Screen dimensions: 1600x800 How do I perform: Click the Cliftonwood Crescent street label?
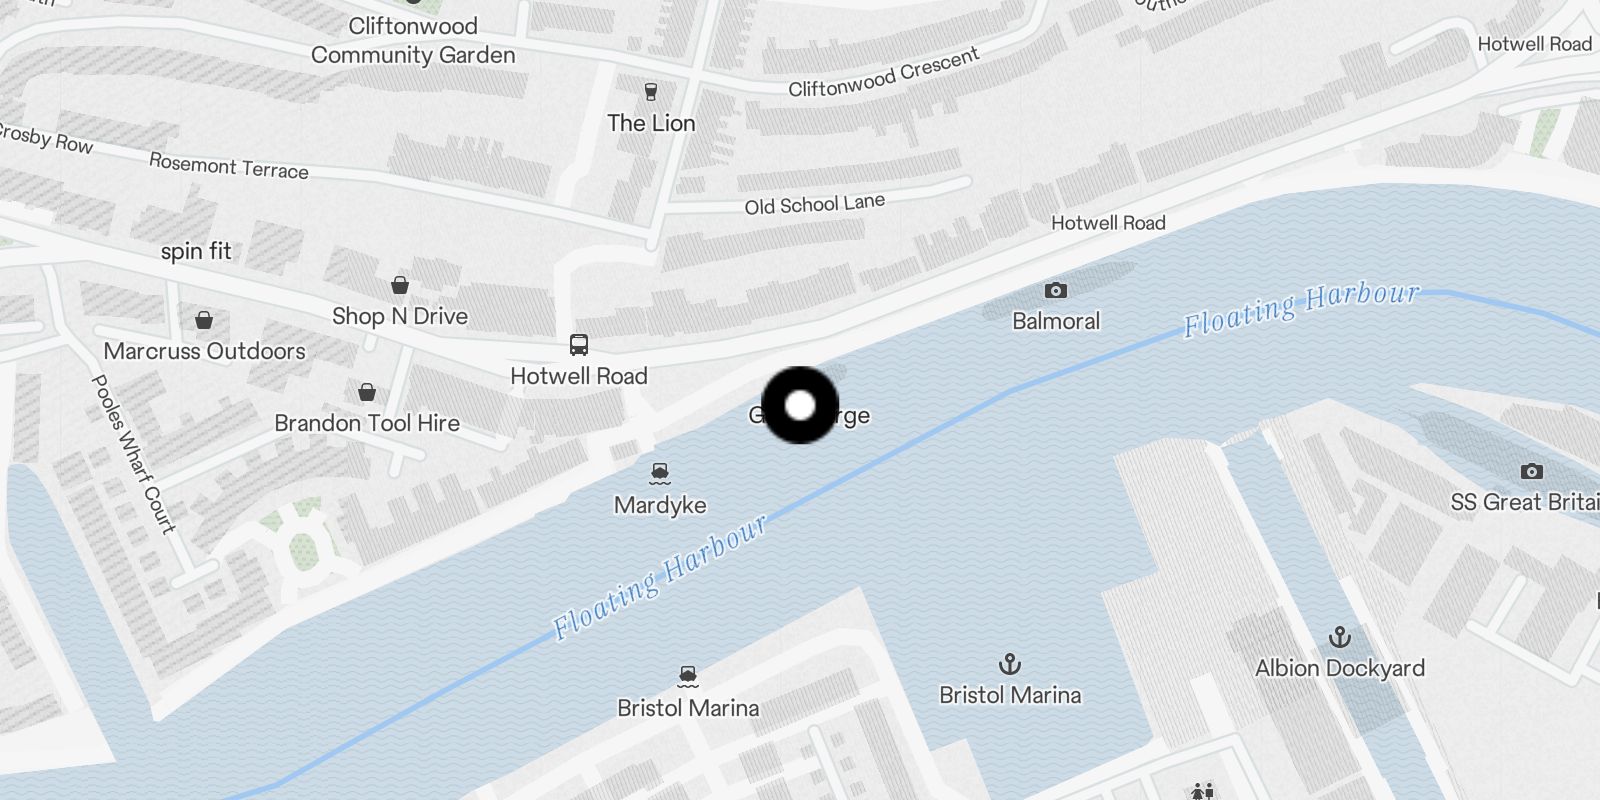tap(884, 73)
